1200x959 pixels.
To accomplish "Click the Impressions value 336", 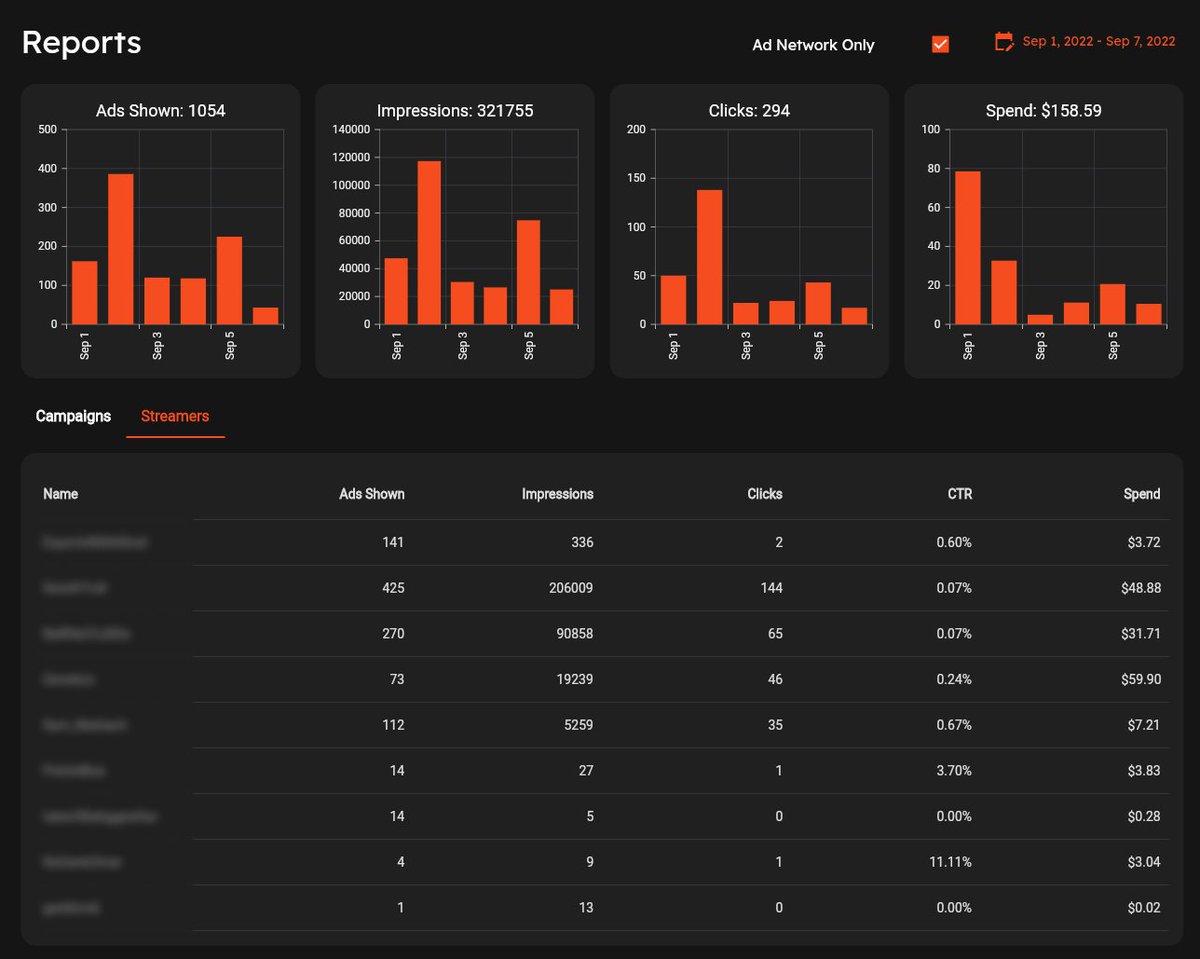I will 582,542.
